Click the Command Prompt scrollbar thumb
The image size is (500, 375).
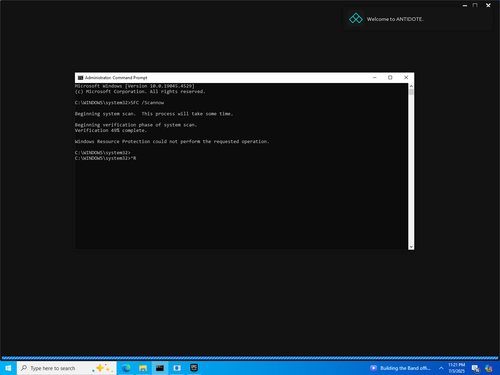tap(411, 92)
